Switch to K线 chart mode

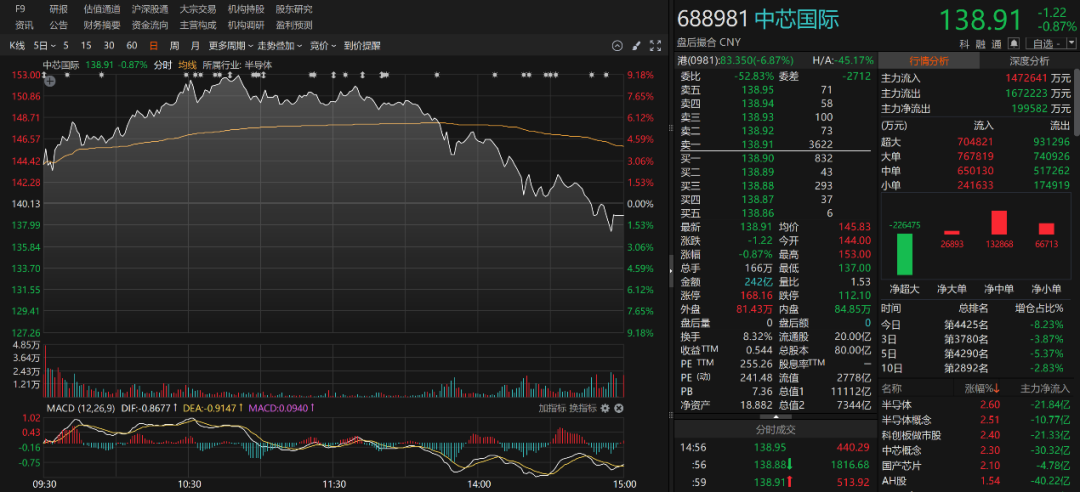click(x=17, y=46)
